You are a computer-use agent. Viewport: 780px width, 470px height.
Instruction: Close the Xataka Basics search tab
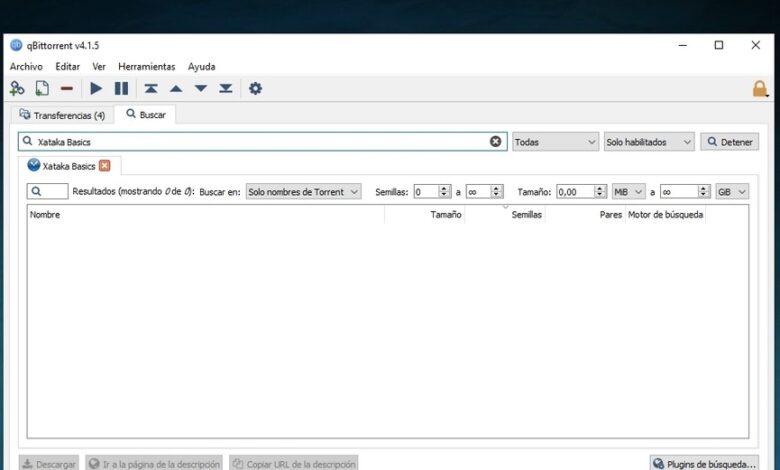[x=104, y=166]
